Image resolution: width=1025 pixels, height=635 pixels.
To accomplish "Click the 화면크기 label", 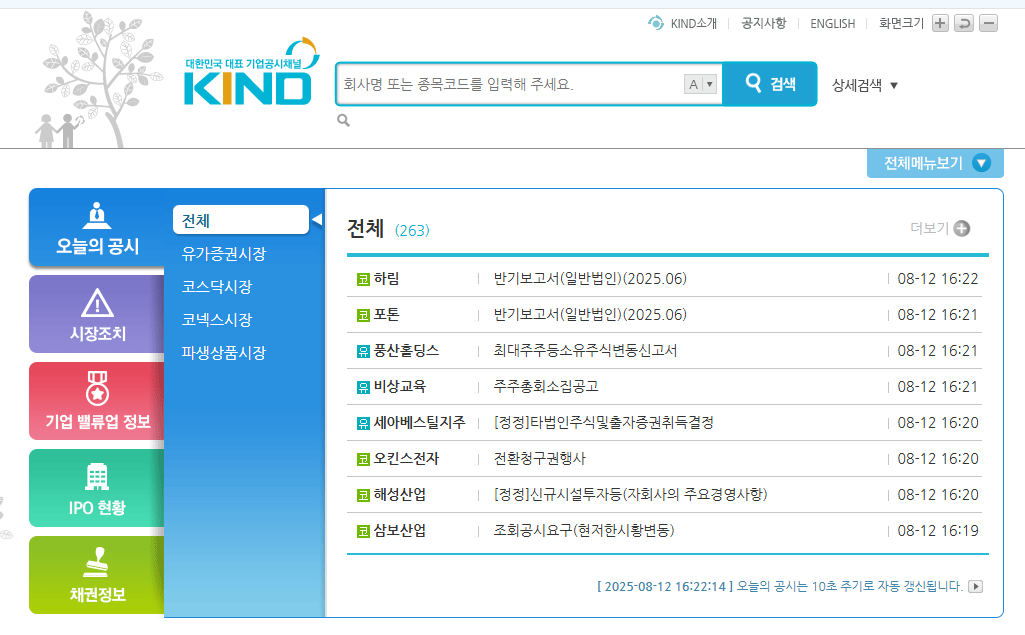I will [901, 24].
